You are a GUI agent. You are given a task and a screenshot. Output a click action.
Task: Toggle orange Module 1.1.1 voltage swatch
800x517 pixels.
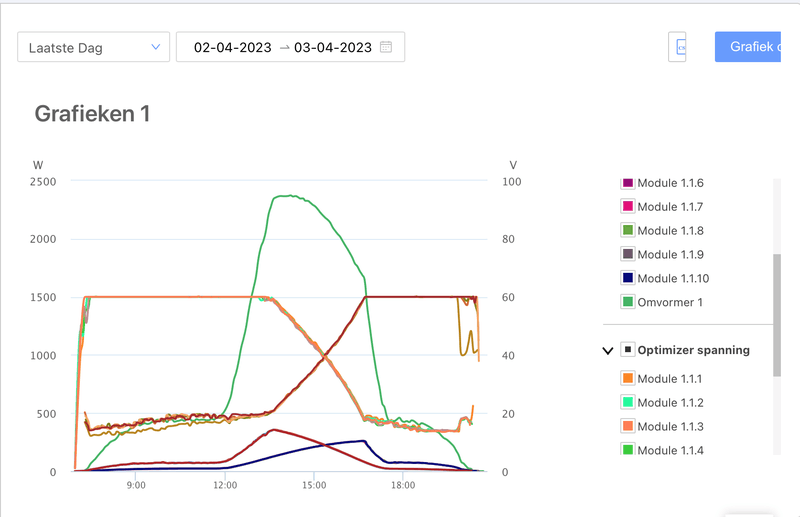pos(628,379)
